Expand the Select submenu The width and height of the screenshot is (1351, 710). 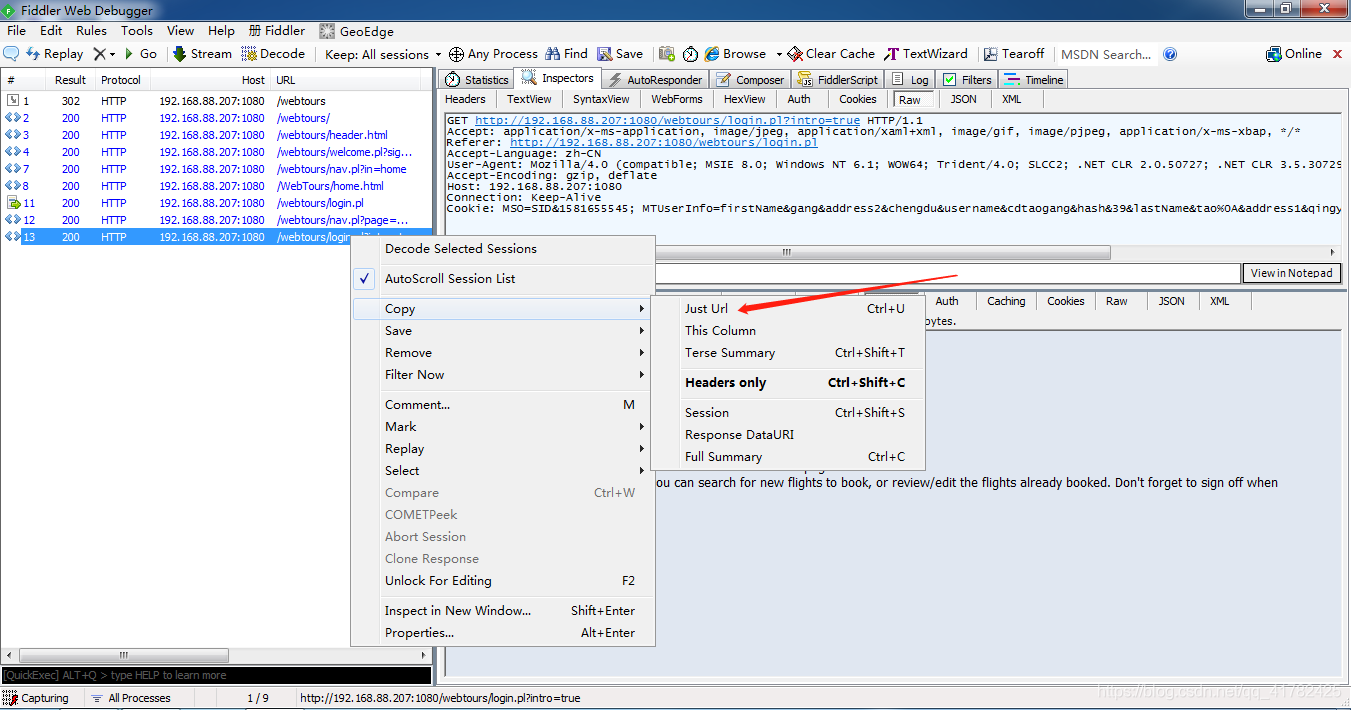coord(502,471)
